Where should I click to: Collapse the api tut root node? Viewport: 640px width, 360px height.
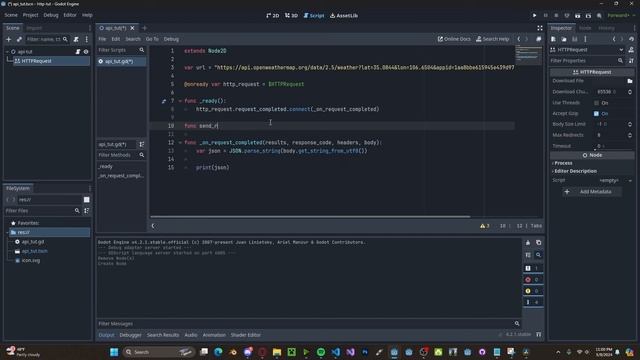pos(7,52)
